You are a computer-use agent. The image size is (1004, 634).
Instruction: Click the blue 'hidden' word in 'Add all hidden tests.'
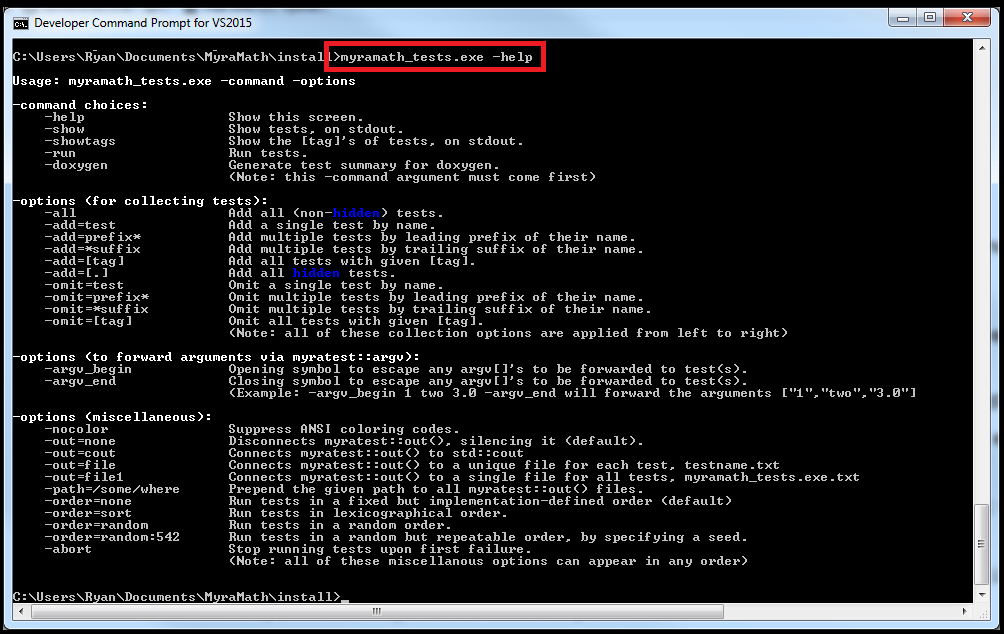316,273
